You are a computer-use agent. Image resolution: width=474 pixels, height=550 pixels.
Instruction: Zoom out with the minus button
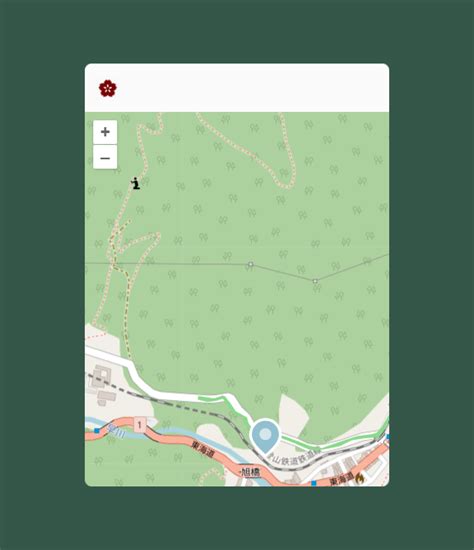click(105, 158)
